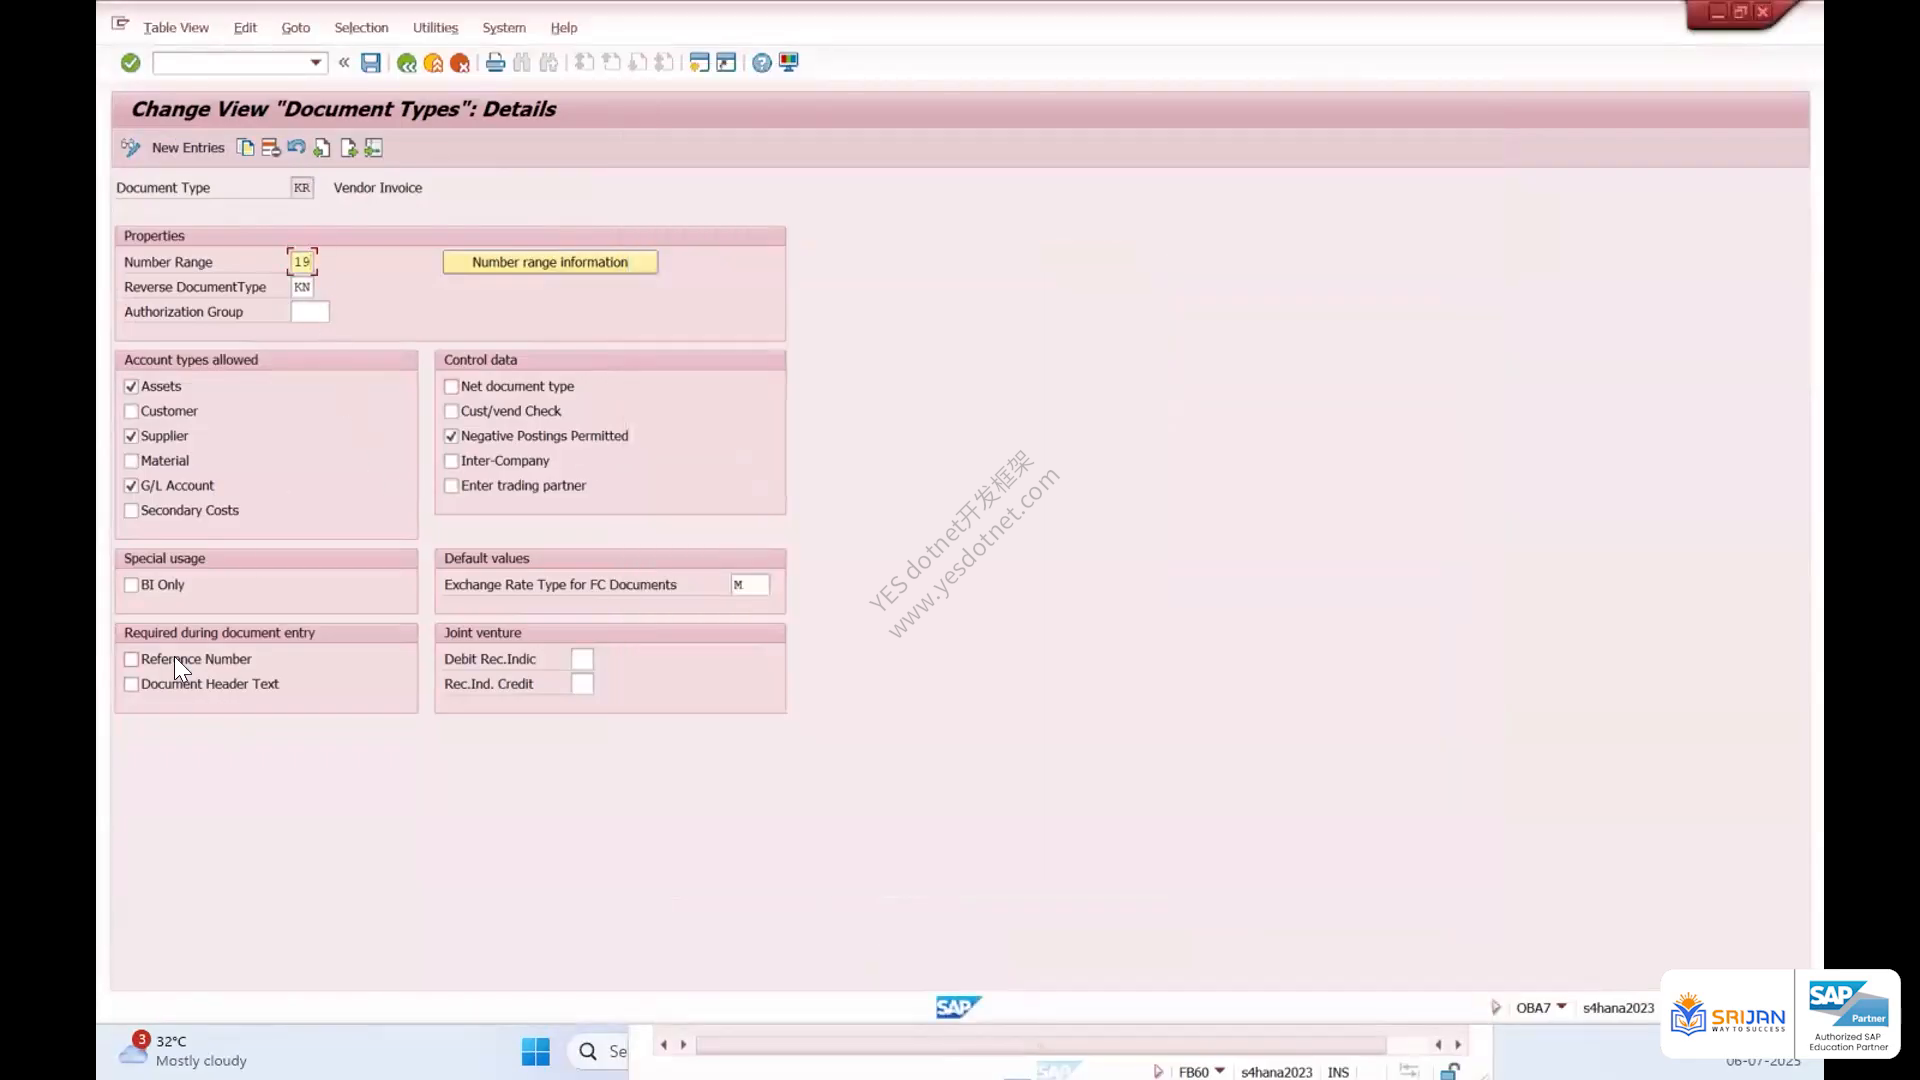Tick the Reference Number required checkbox
The width and height of the screenshot is (1920, 1080).
(x=131, y=659)
